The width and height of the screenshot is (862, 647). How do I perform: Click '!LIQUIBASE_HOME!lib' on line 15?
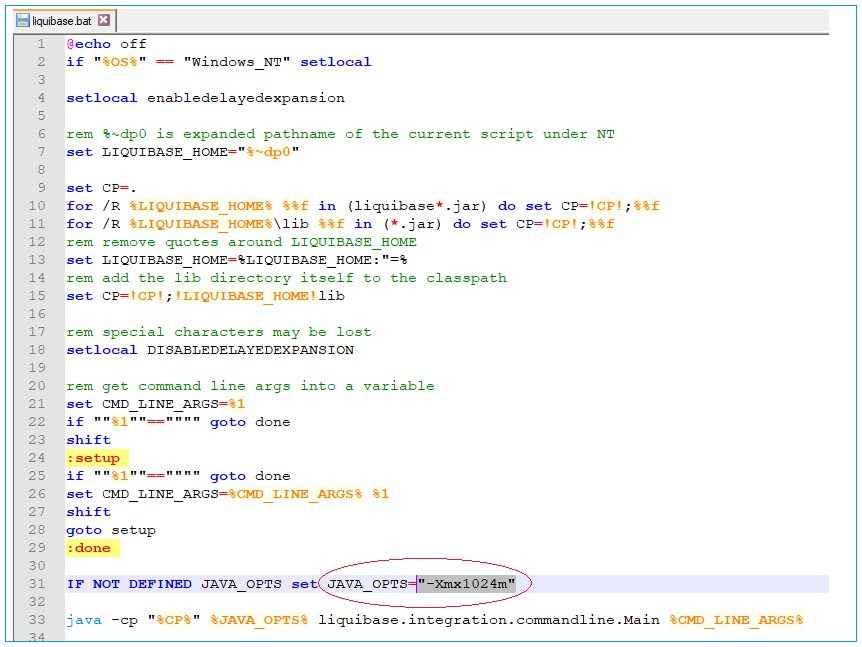click(x=259, y=296)
